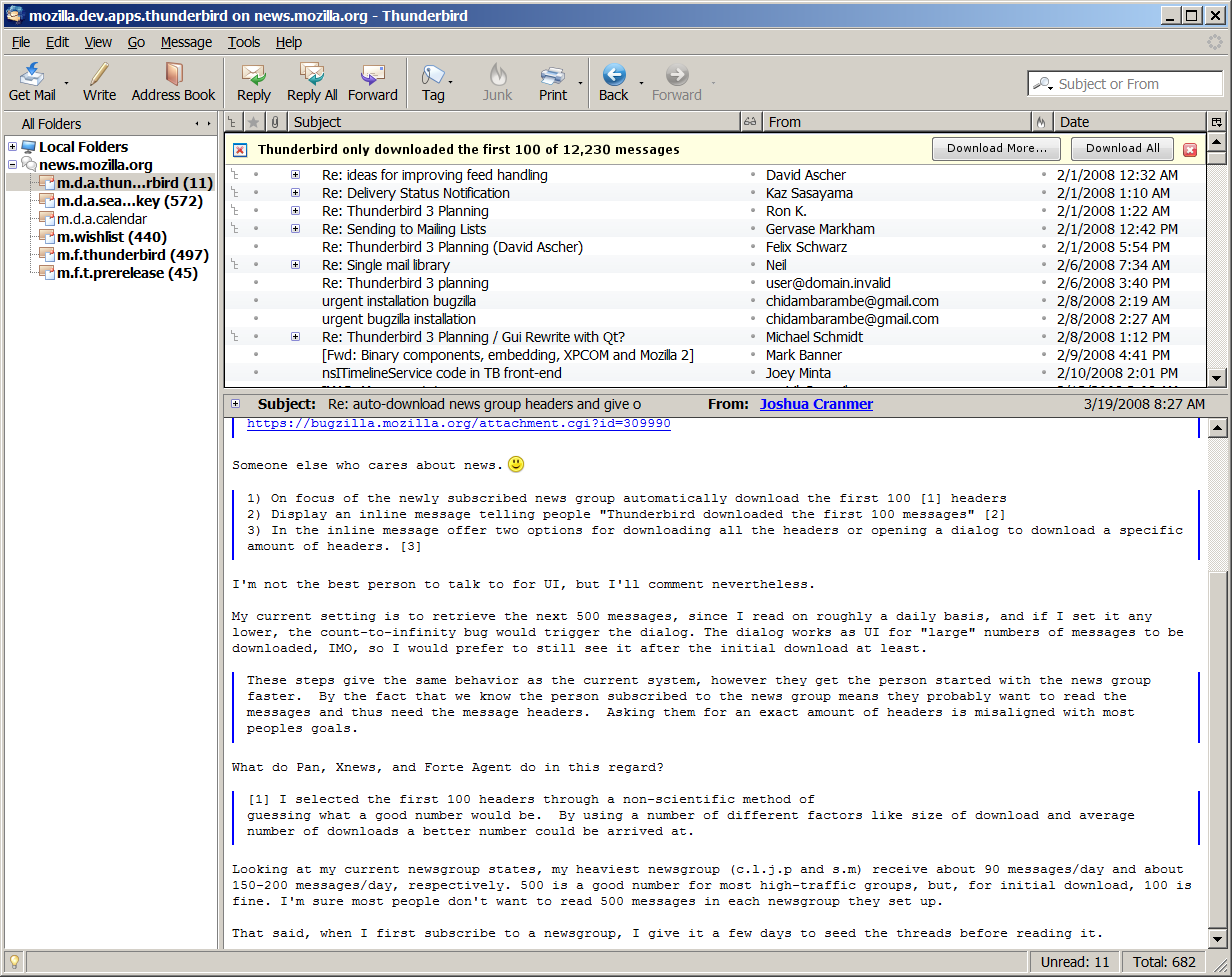Click the Print toolbar icon
Screen dimensions: 1232x977
[x=552, y=76]
